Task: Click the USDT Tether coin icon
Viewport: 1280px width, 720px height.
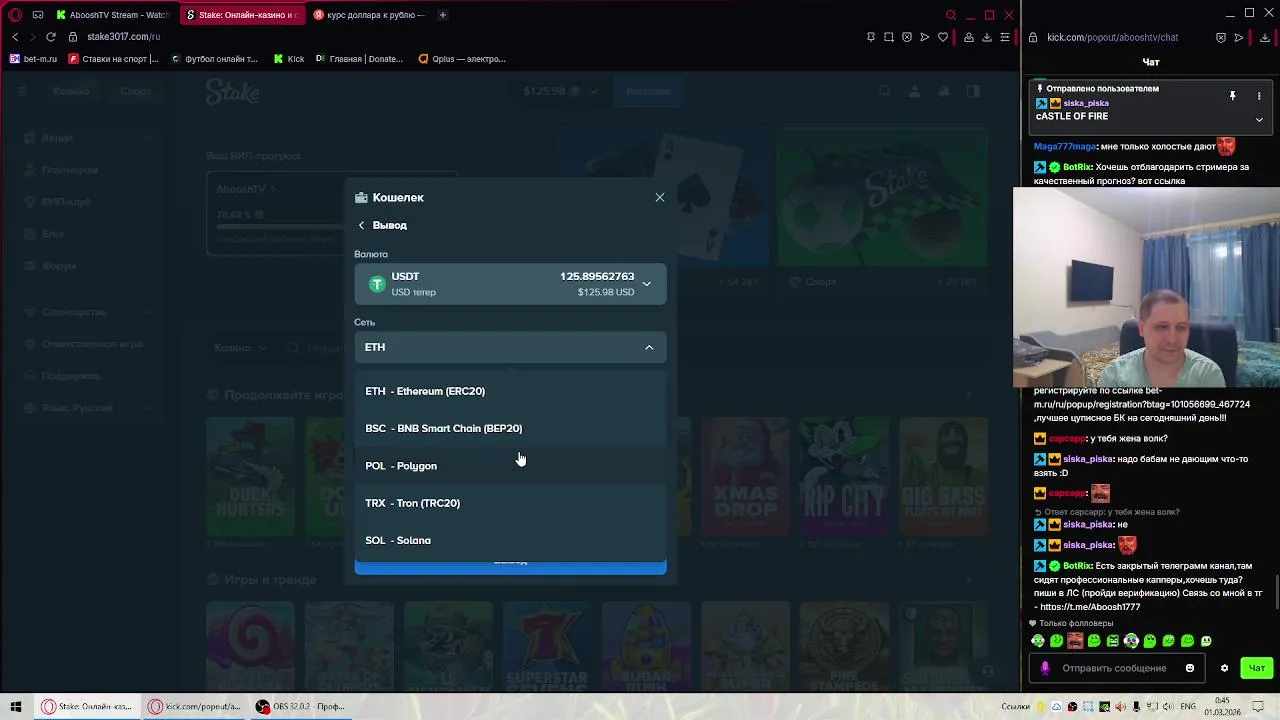Action: coord(377,284)
